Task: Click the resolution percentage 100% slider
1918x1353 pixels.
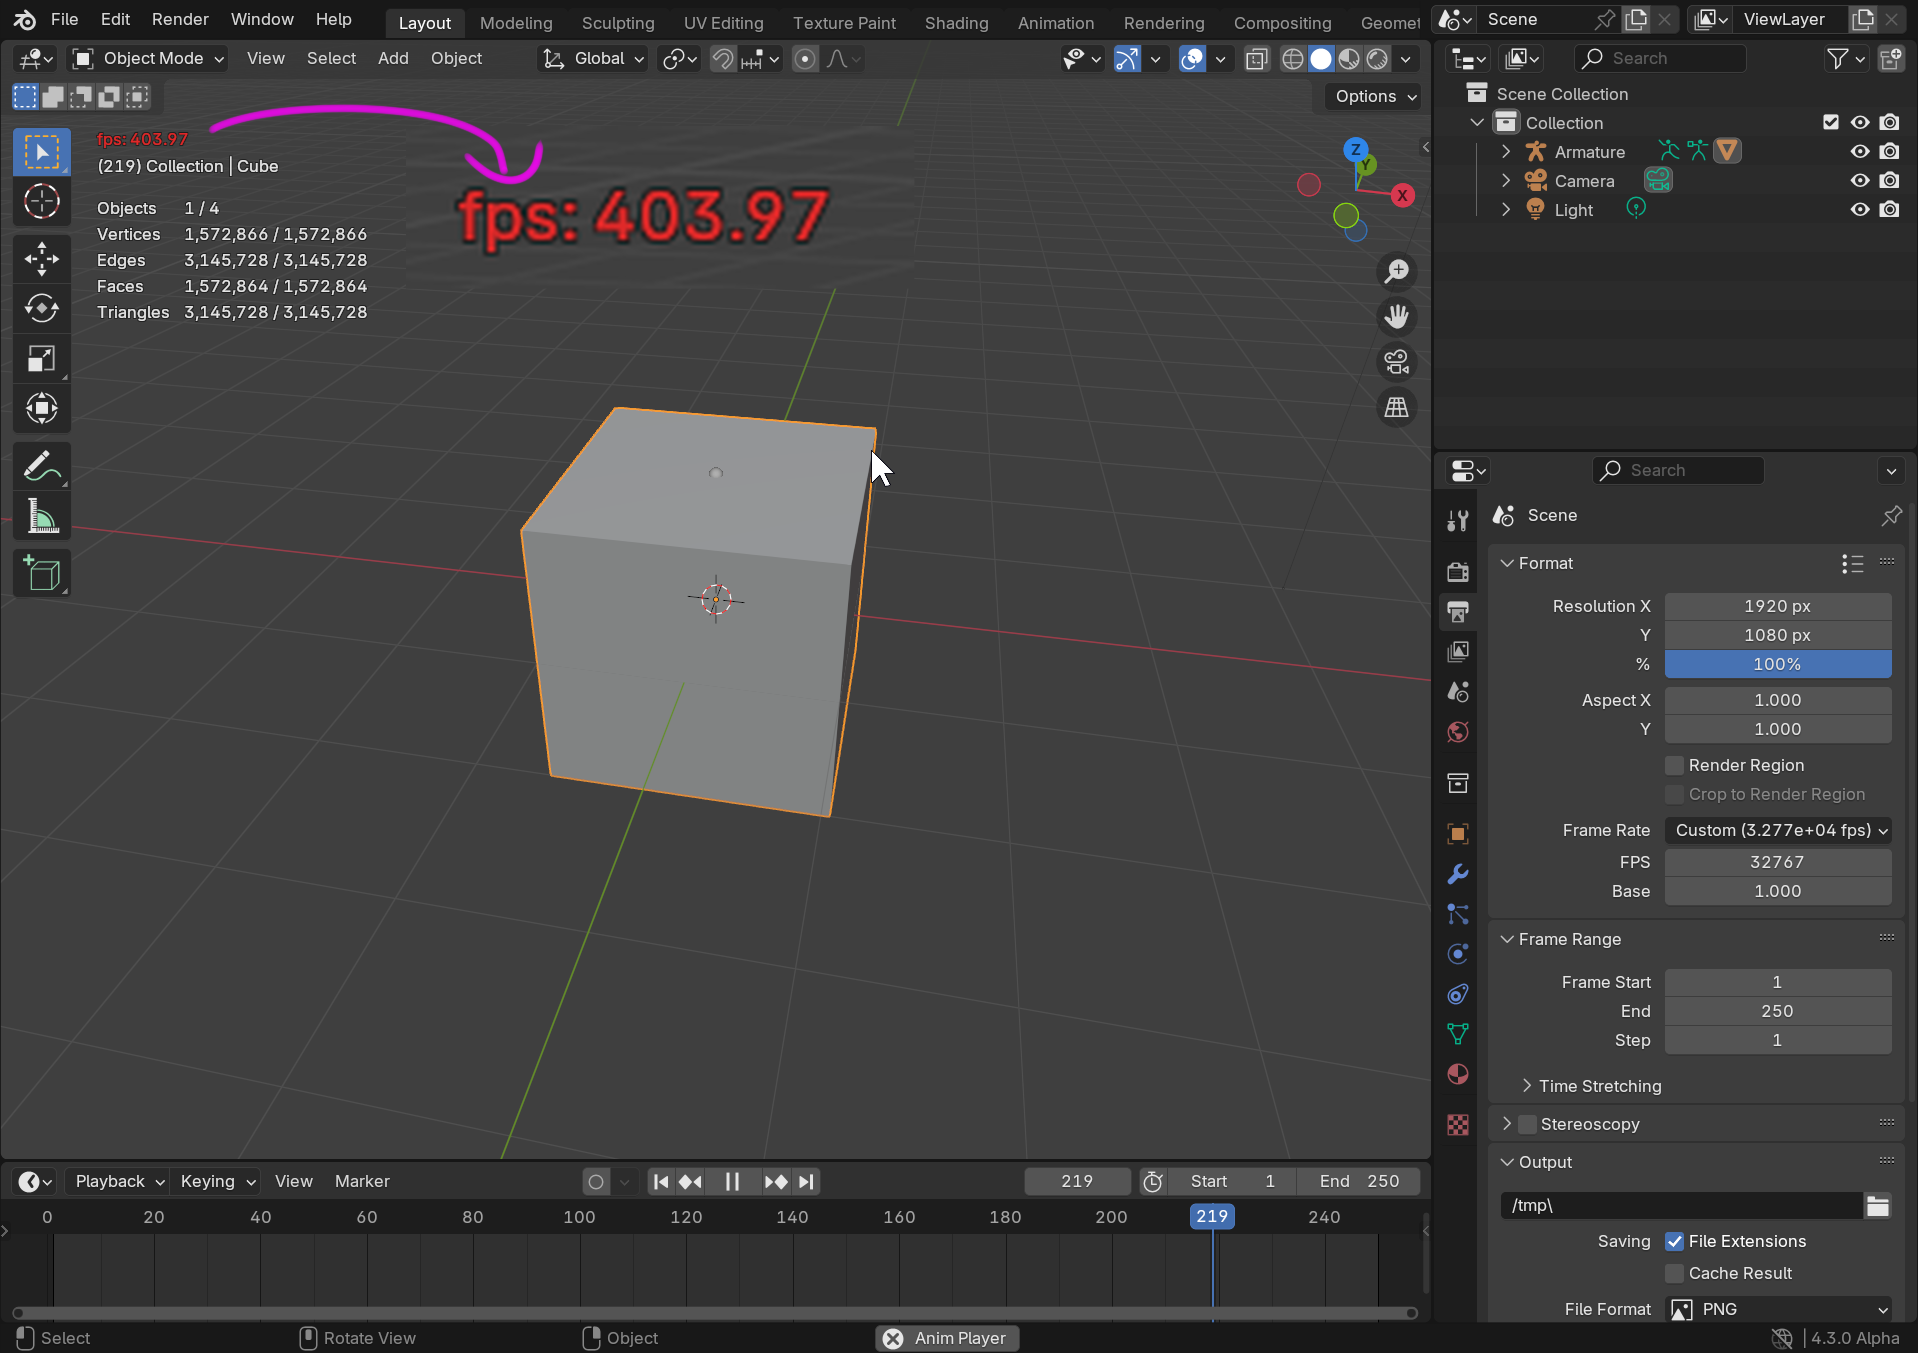Action: pos(1778,664)
